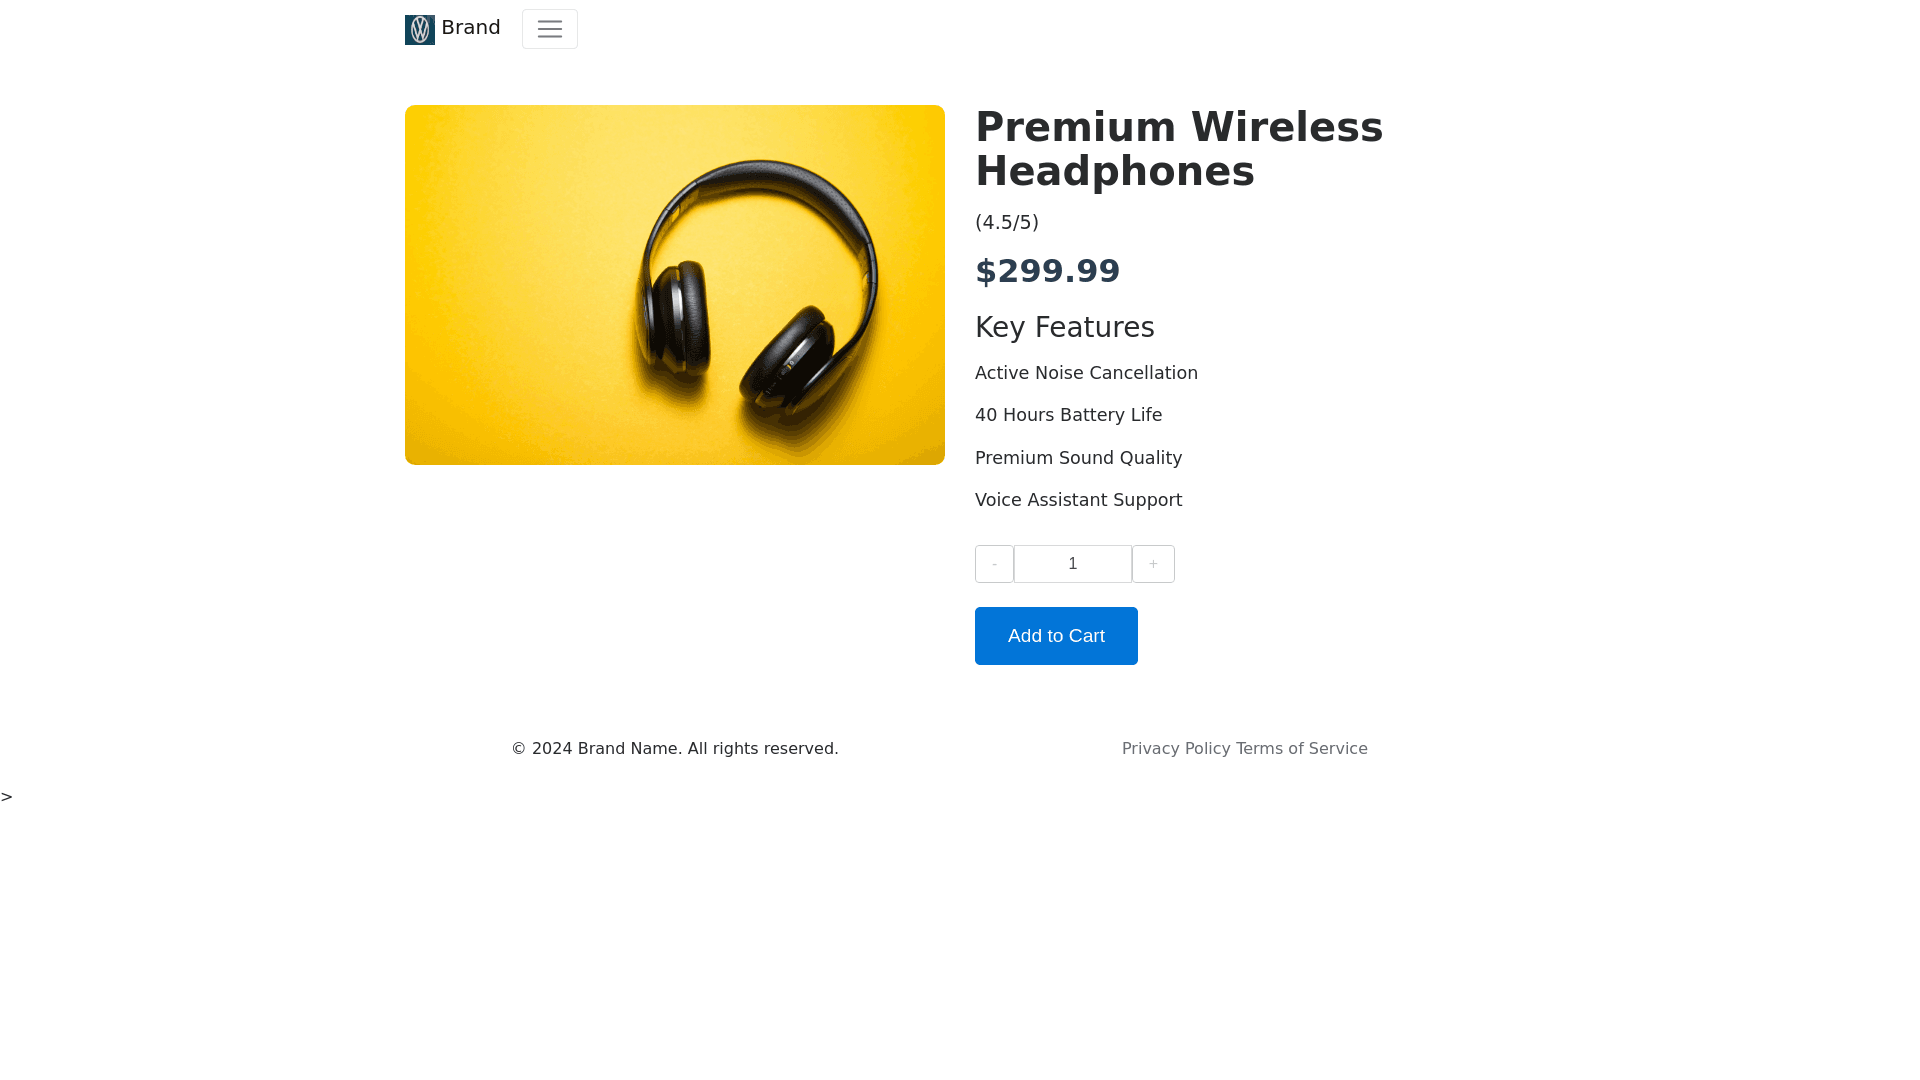Add the headphones to cart
This screenshot has width=1920, height=1080.
(x=1056, y=636)
